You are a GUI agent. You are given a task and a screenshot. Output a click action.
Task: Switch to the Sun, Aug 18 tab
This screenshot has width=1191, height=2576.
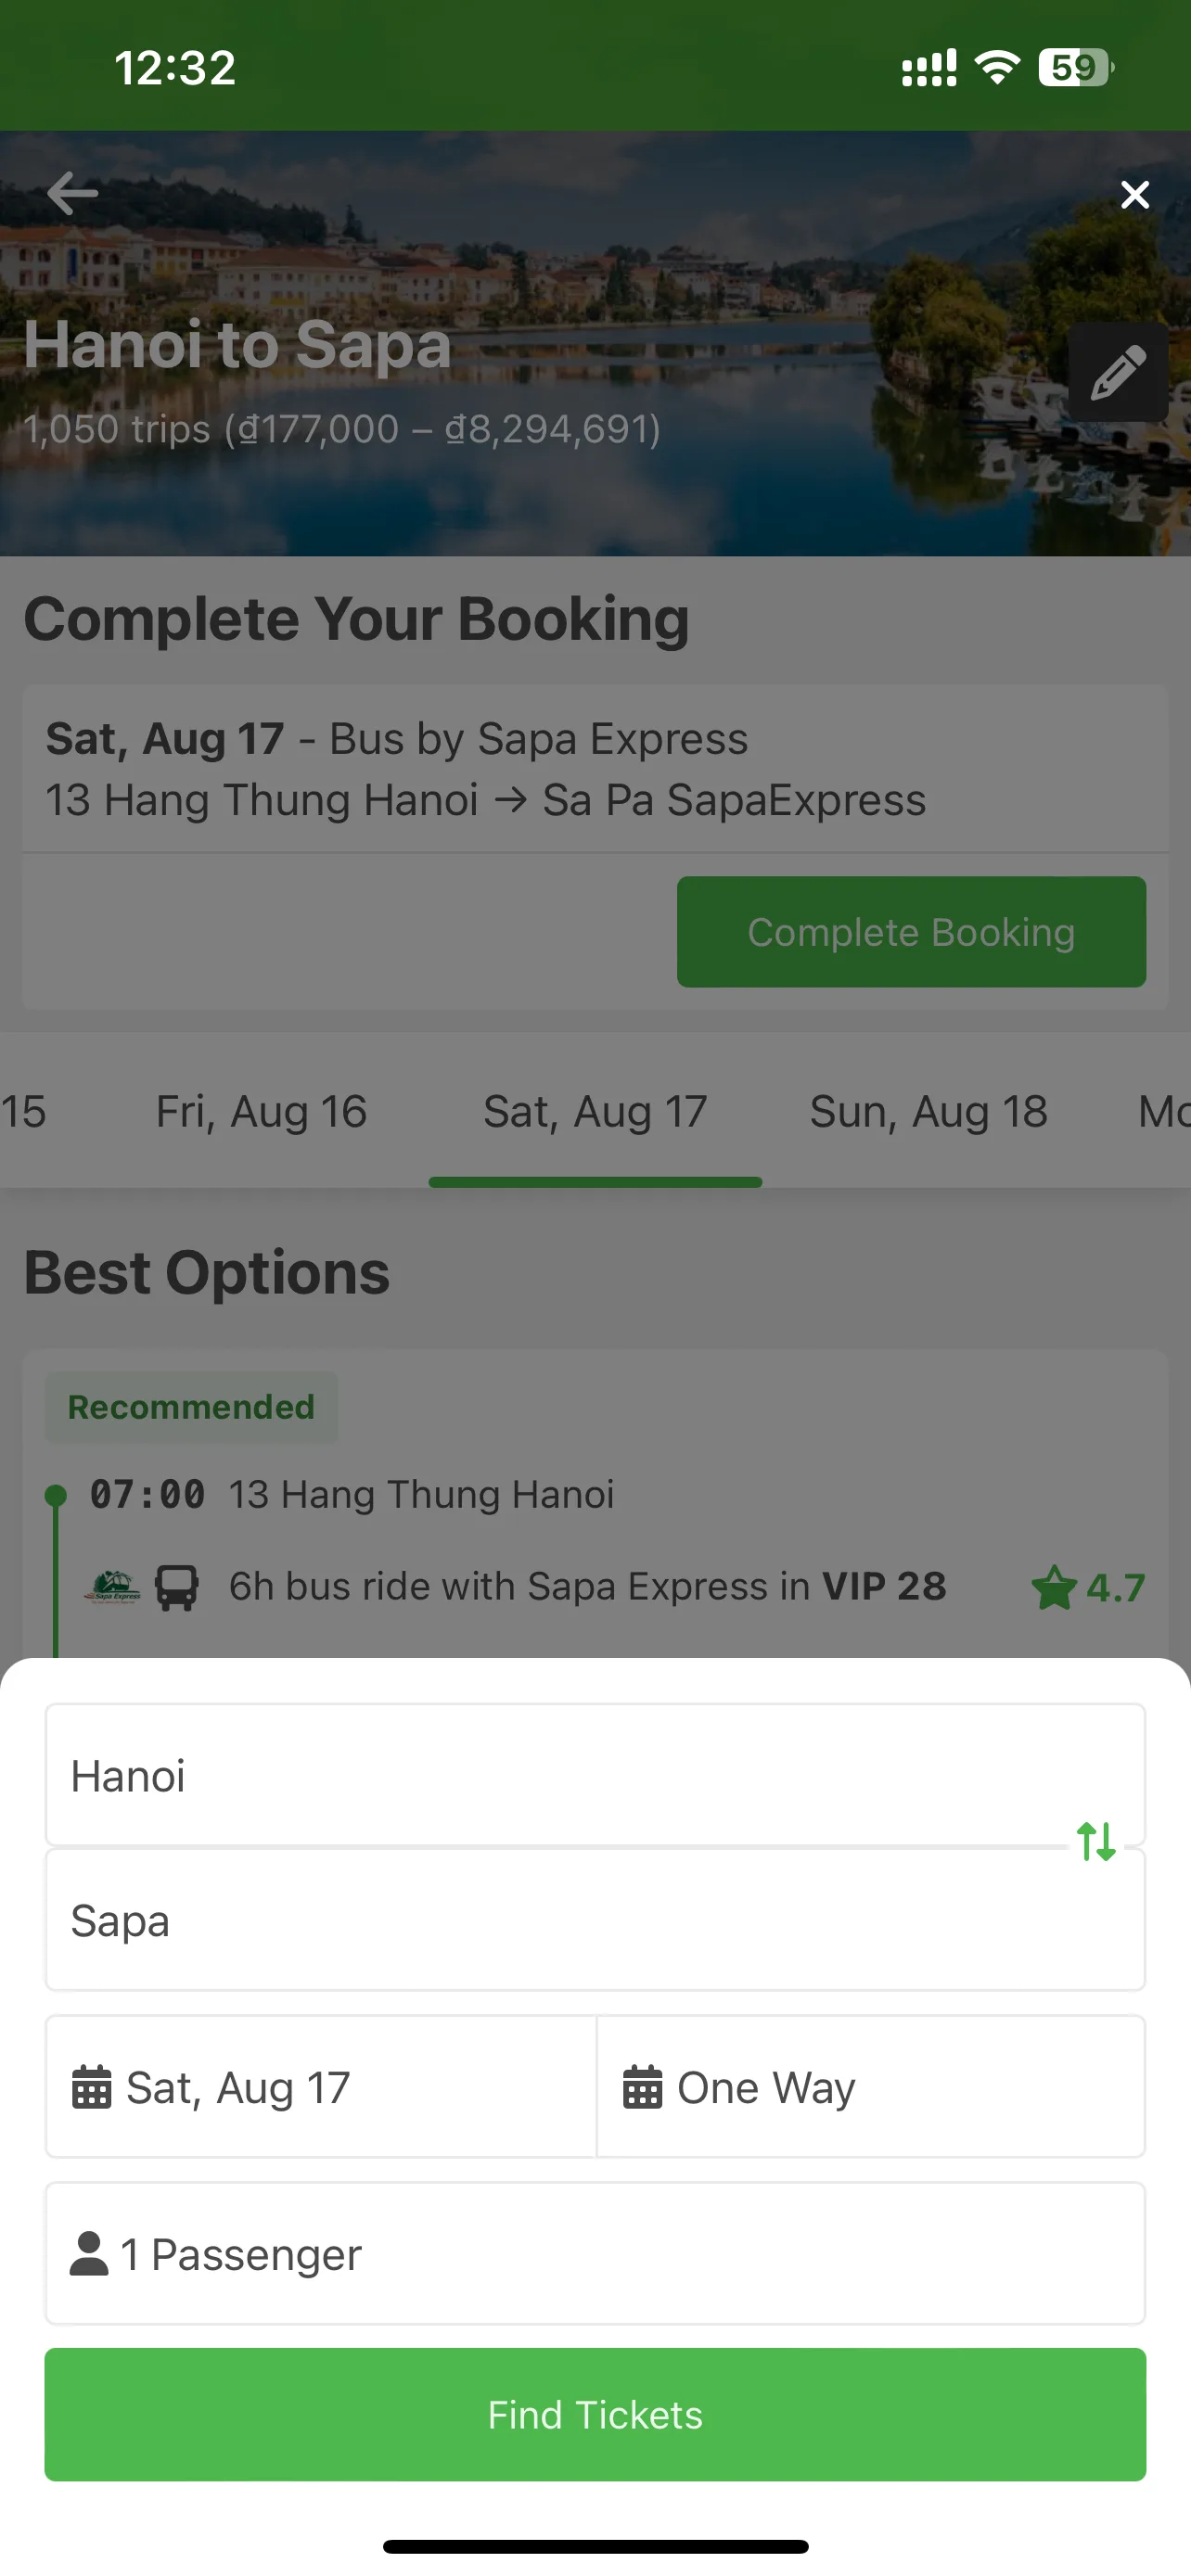(x=928, y=1112)
